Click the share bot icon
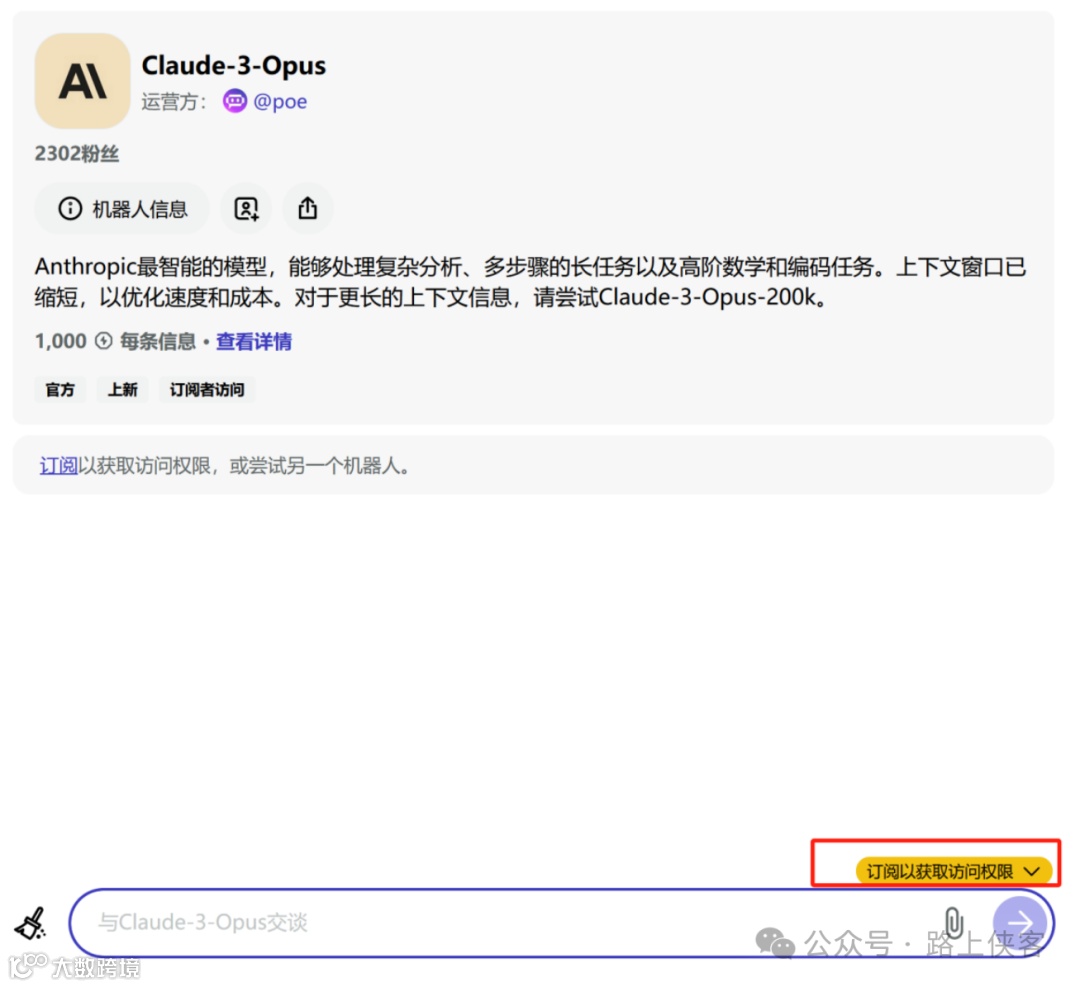1080x987 pixels. tap(308, 209)
